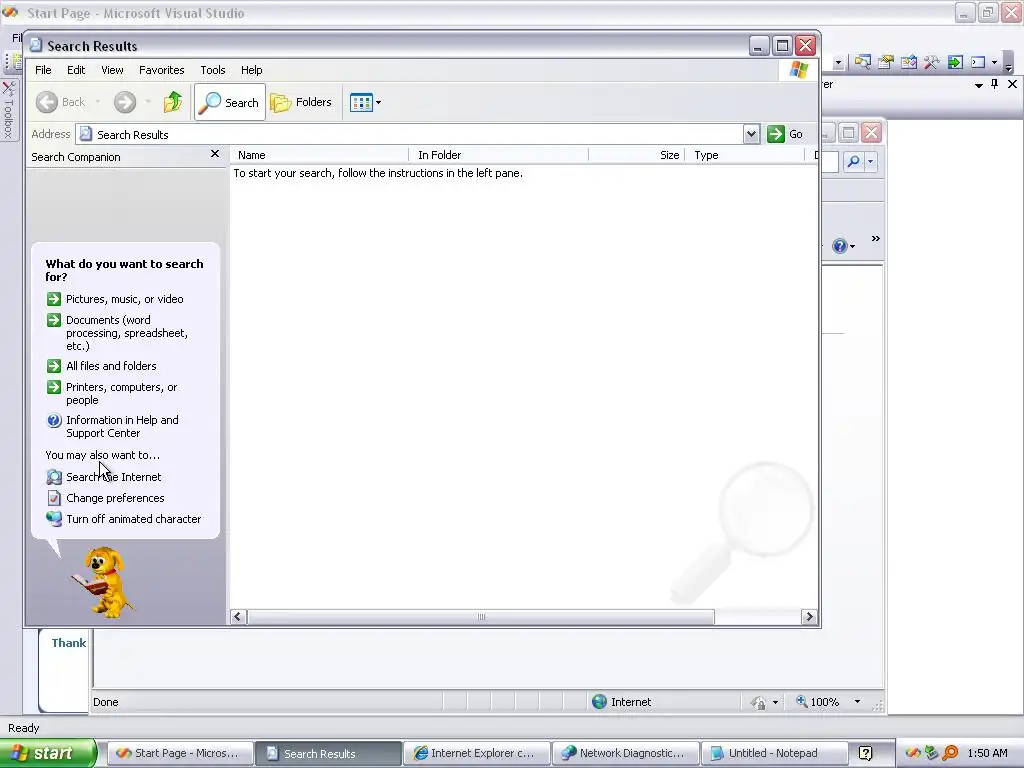Choose Documents (word processing, spreadsheet, etc.)

(127, 333)
